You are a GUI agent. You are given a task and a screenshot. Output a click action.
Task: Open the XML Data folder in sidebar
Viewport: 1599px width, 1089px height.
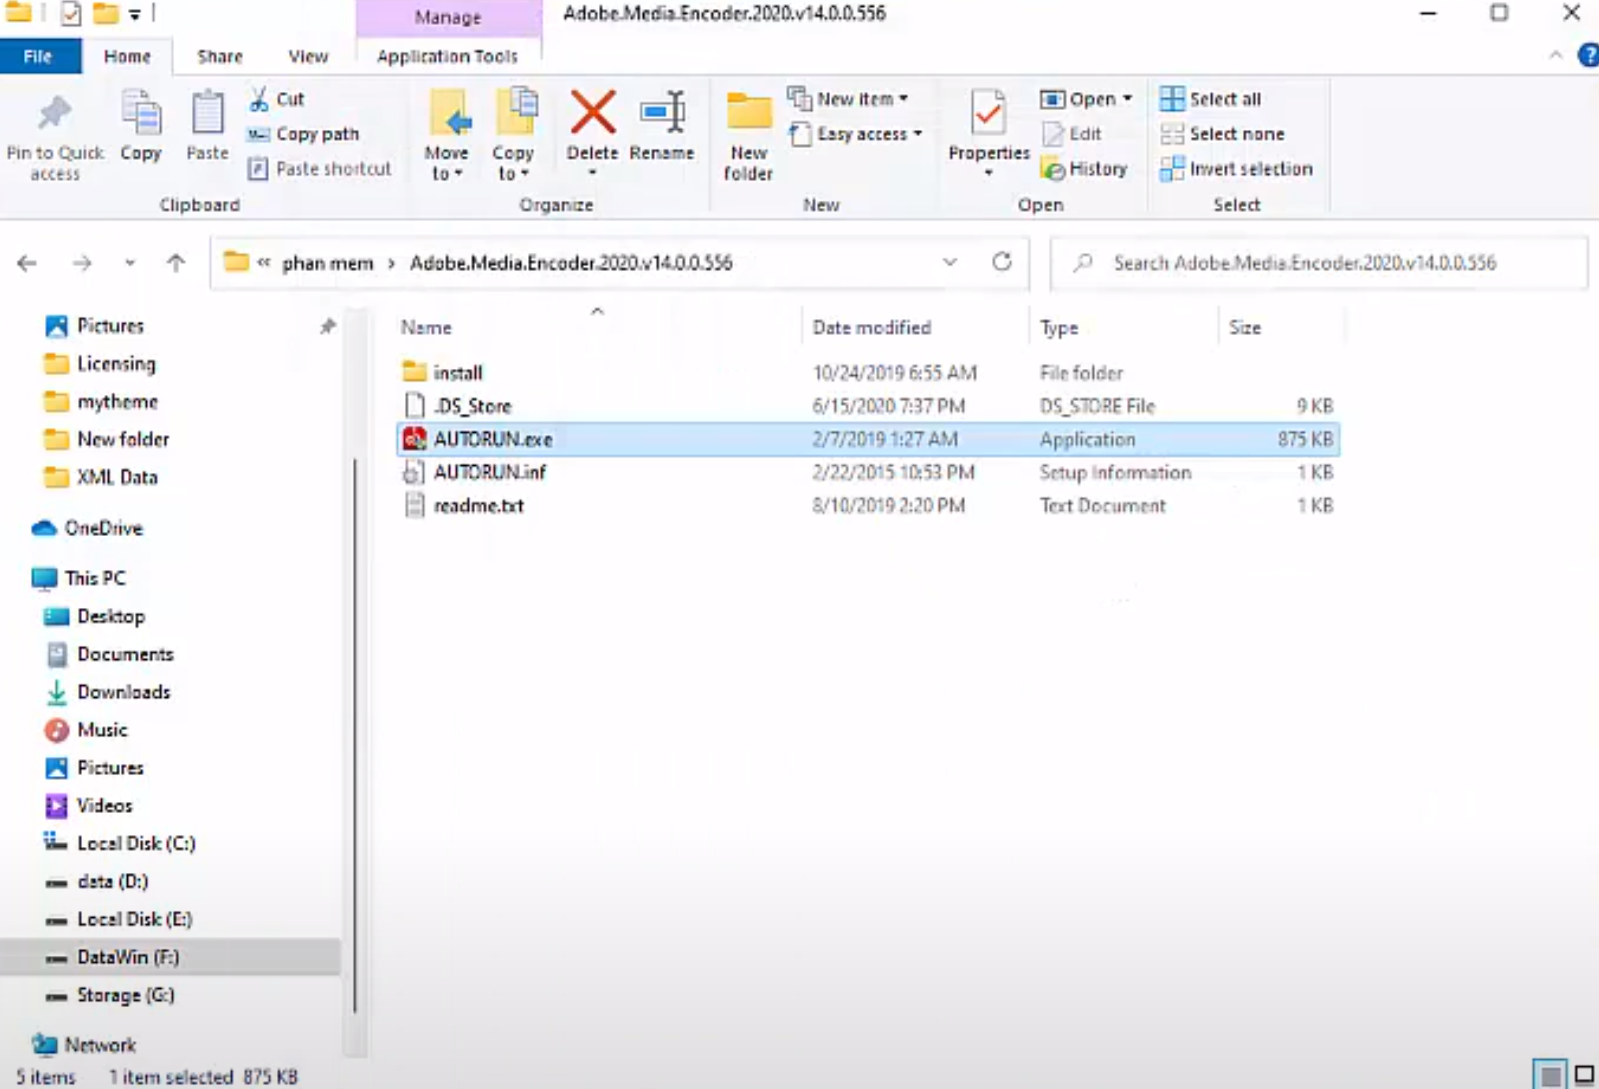pyautogui.click(x=101, y=477)
